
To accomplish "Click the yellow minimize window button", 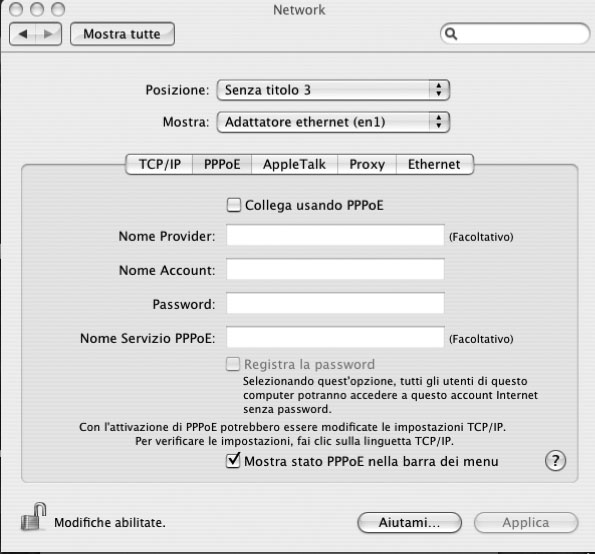I will (x=37, y=9).
